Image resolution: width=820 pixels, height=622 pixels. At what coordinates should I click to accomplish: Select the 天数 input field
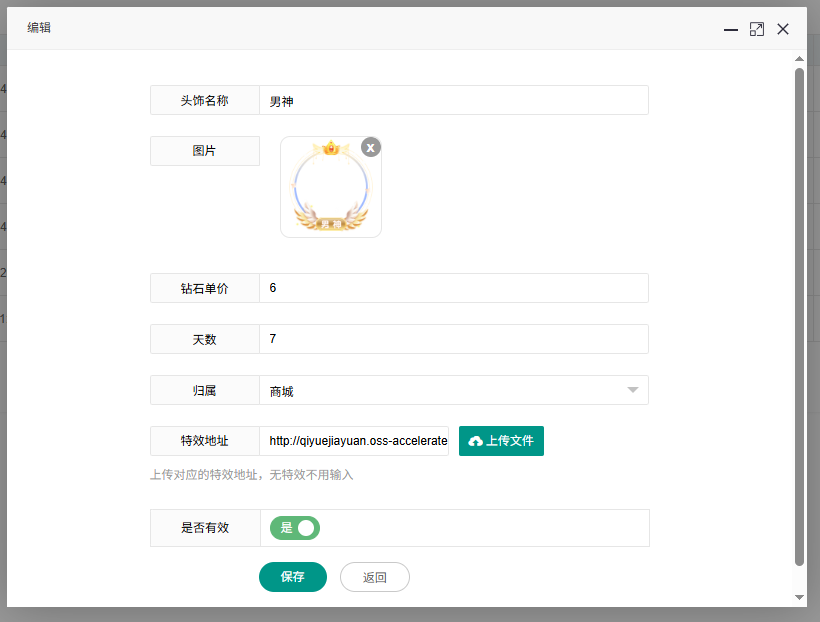tap(453, 339)
